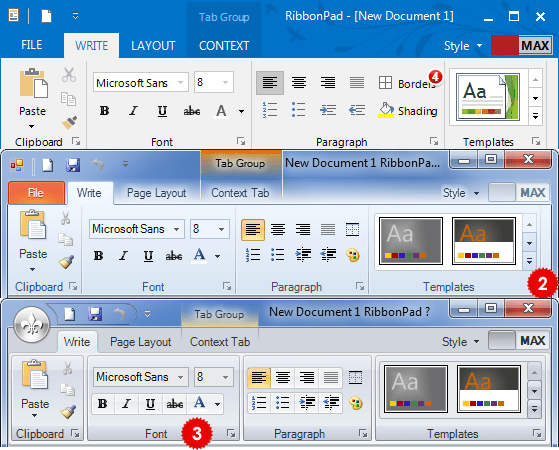Toggle Italic in top blue ribbon
Viewport: 559px width, 450px height.
tap(133, 111)
